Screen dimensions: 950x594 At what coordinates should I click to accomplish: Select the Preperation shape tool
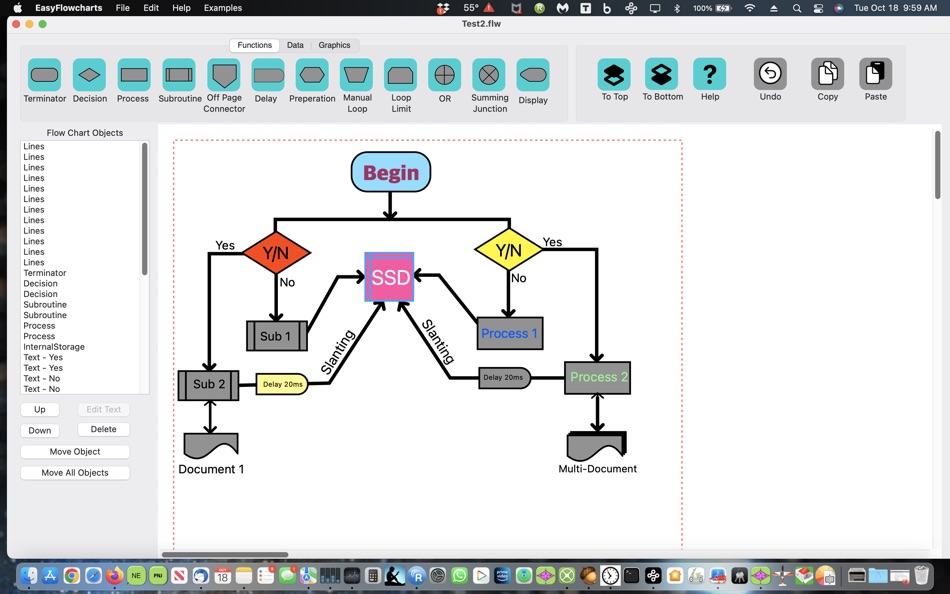point(312,75)
